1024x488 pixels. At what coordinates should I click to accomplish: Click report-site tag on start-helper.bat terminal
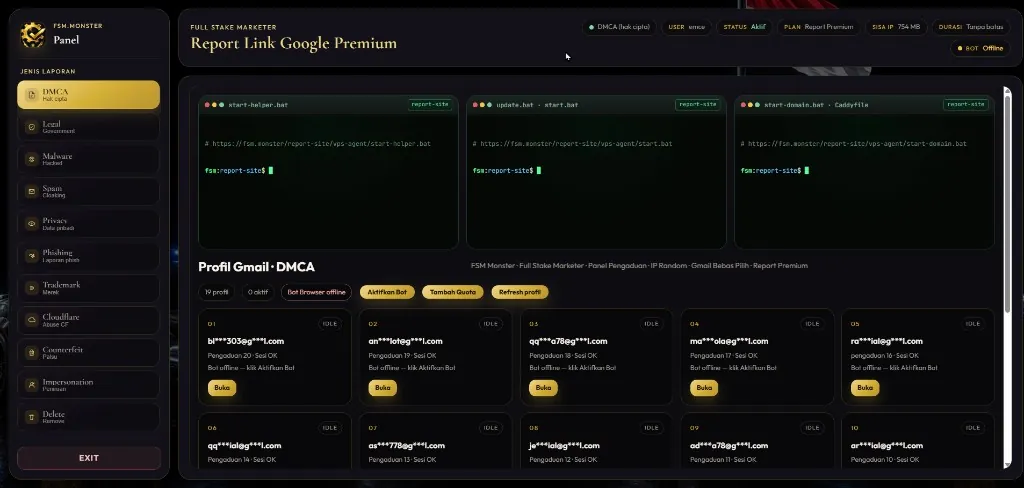coord(430,105)
